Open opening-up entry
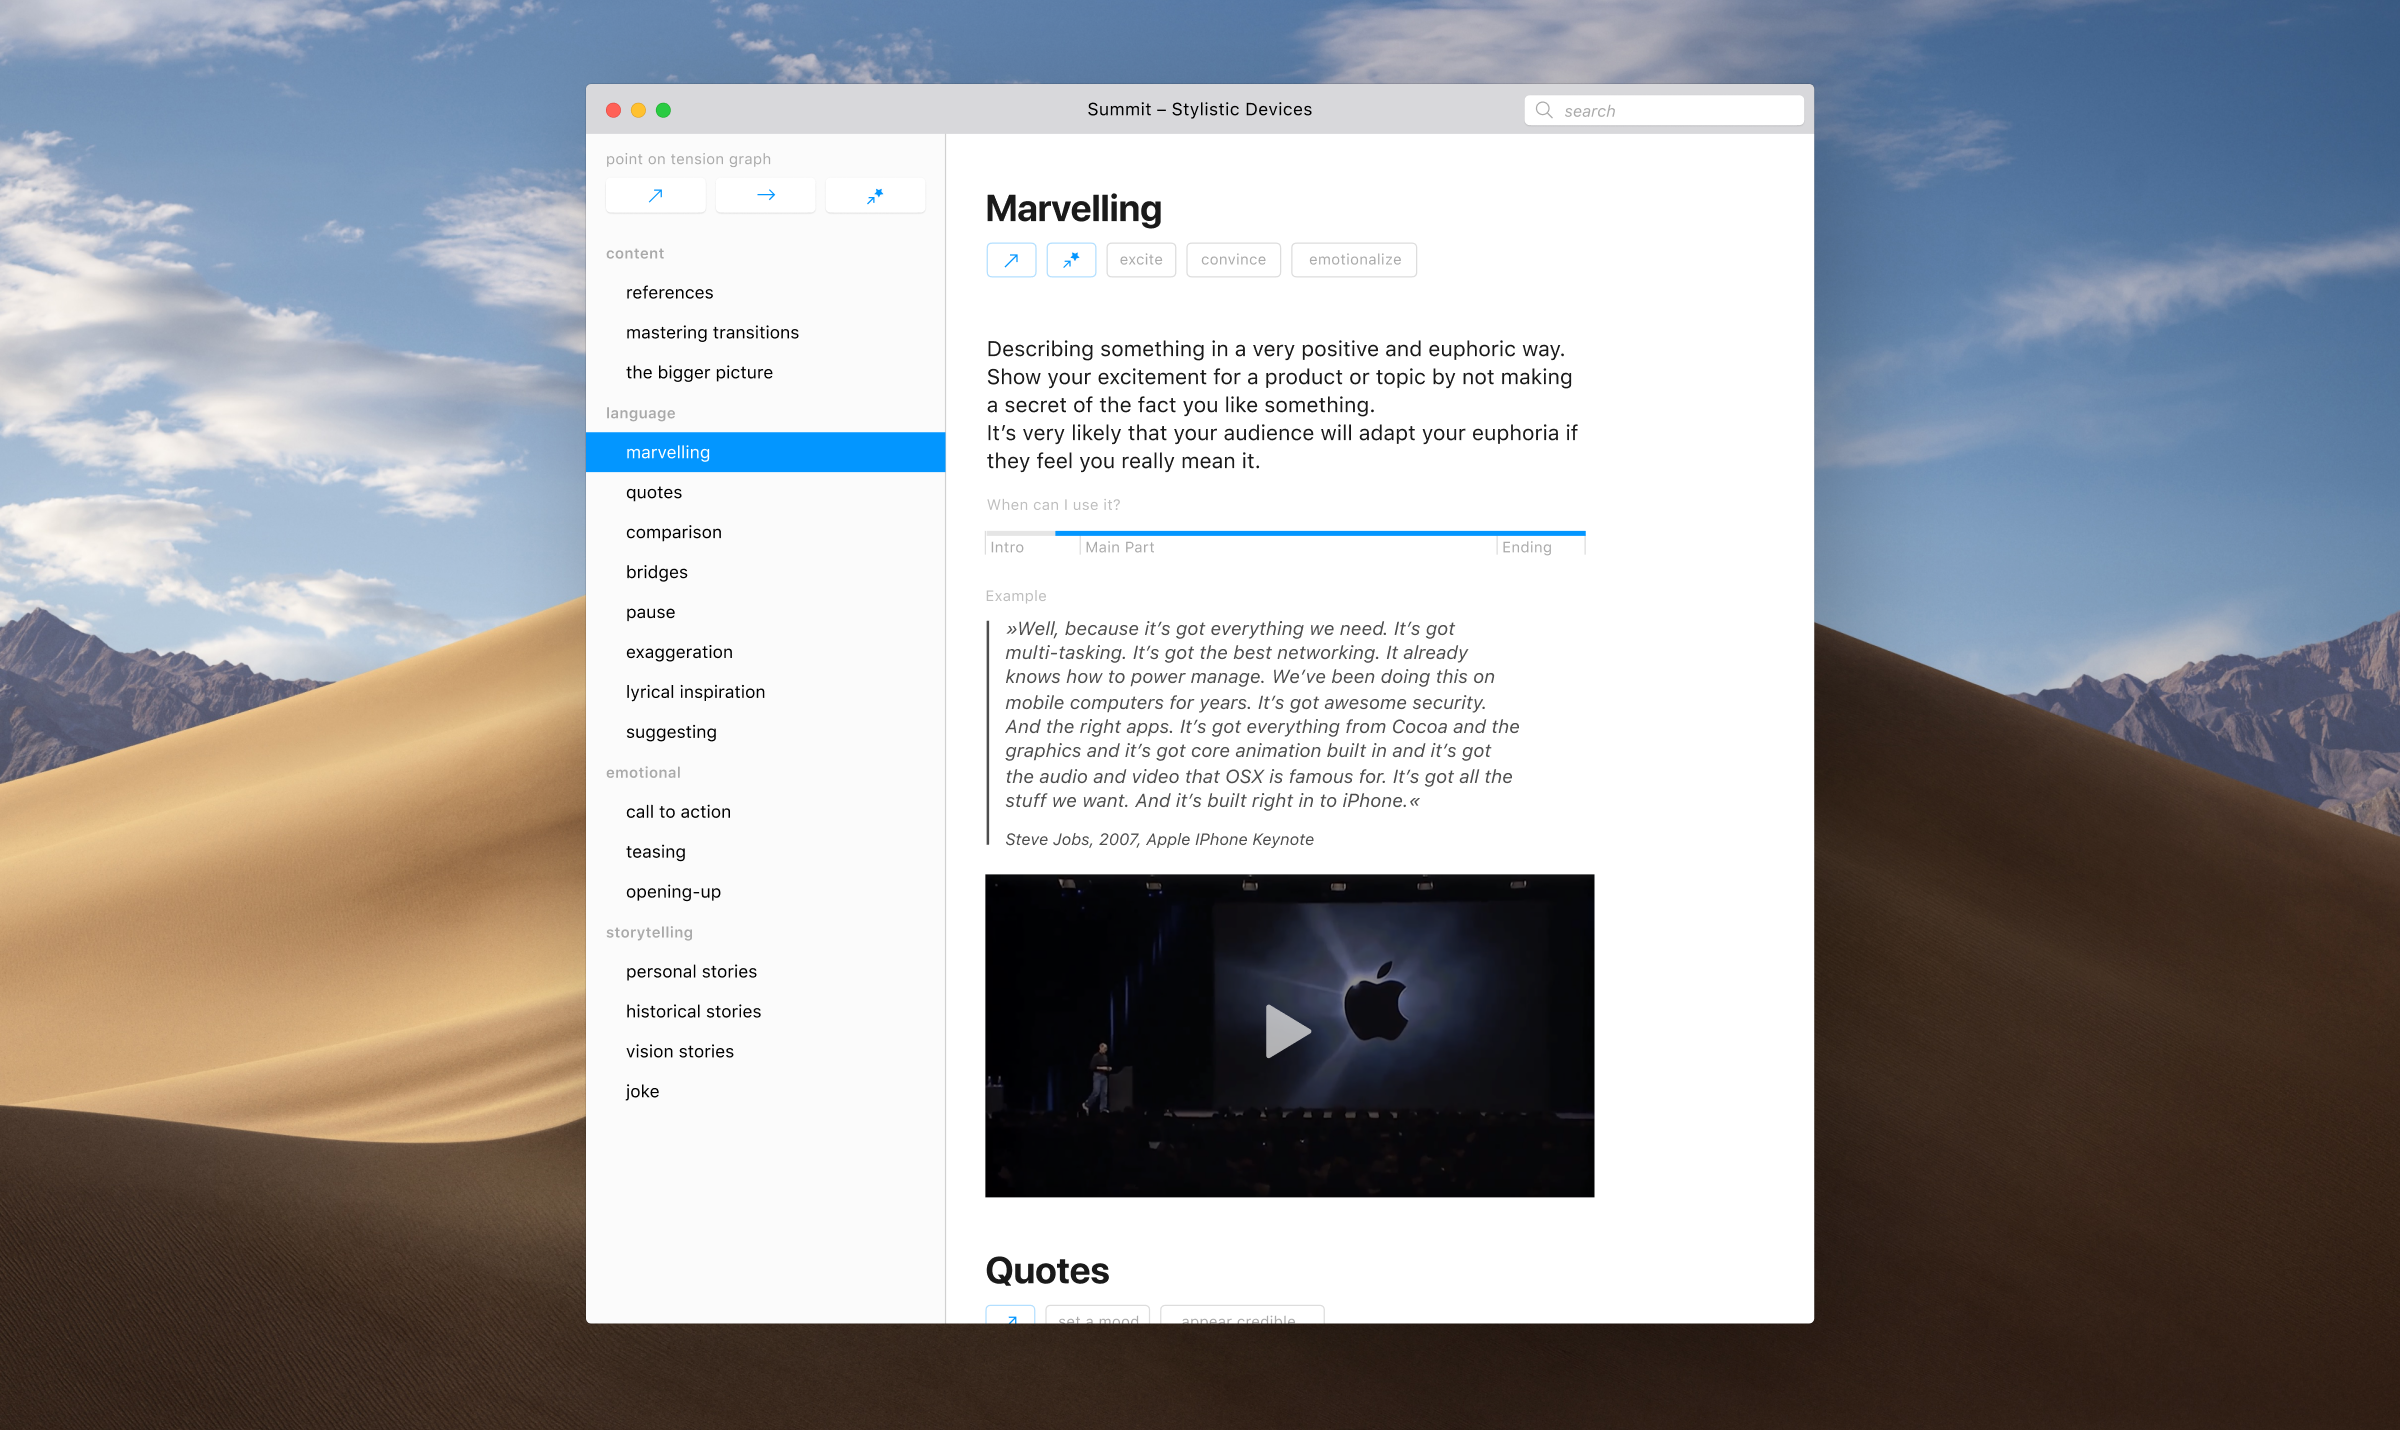 pos(765,892)
